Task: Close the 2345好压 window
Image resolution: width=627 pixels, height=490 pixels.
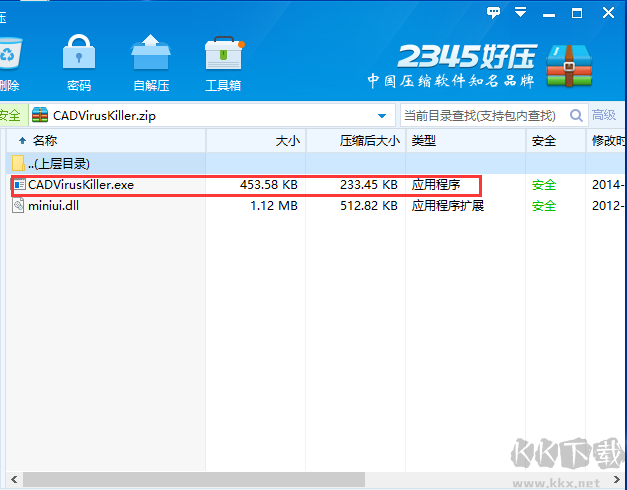Action: (x=608, y=13)
